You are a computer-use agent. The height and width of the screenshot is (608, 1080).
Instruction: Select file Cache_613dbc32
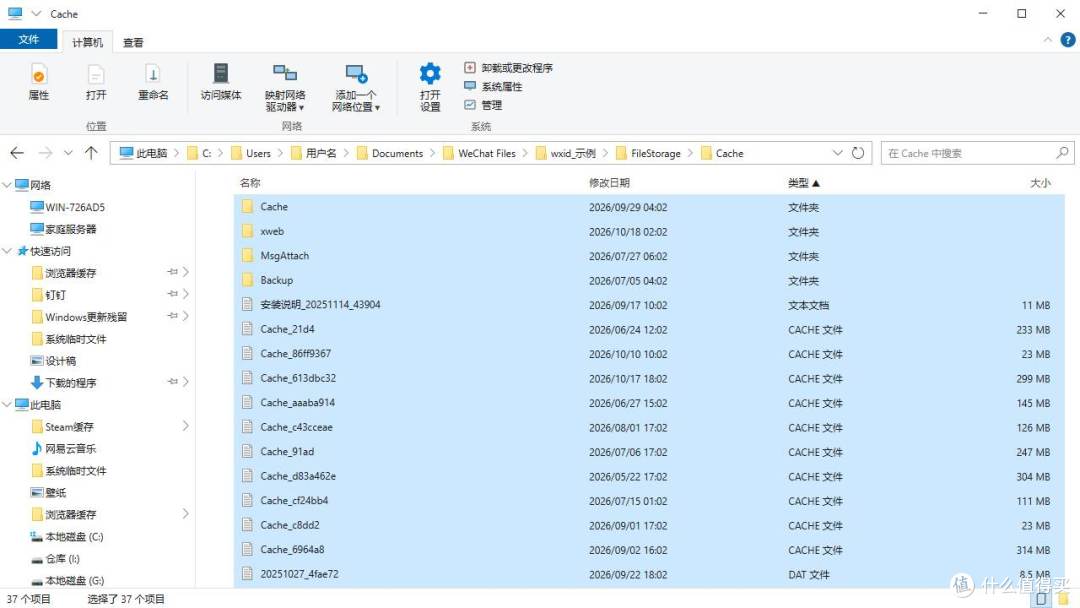[x=649, y=378]
